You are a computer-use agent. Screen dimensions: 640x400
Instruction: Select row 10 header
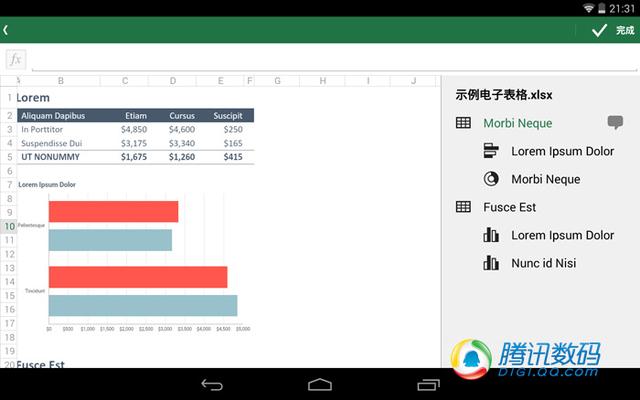[x=9, y=226]
